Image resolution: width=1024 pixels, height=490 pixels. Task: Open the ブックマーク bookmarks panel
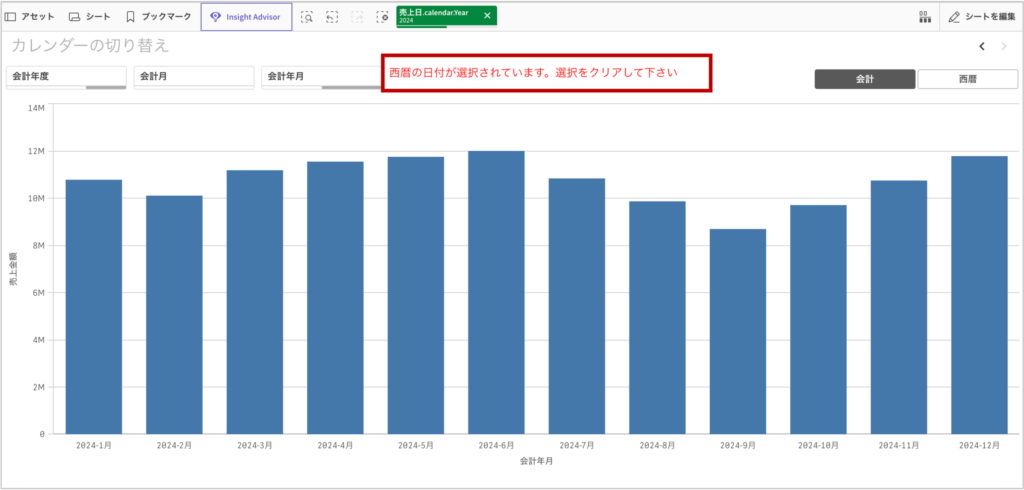158,17
